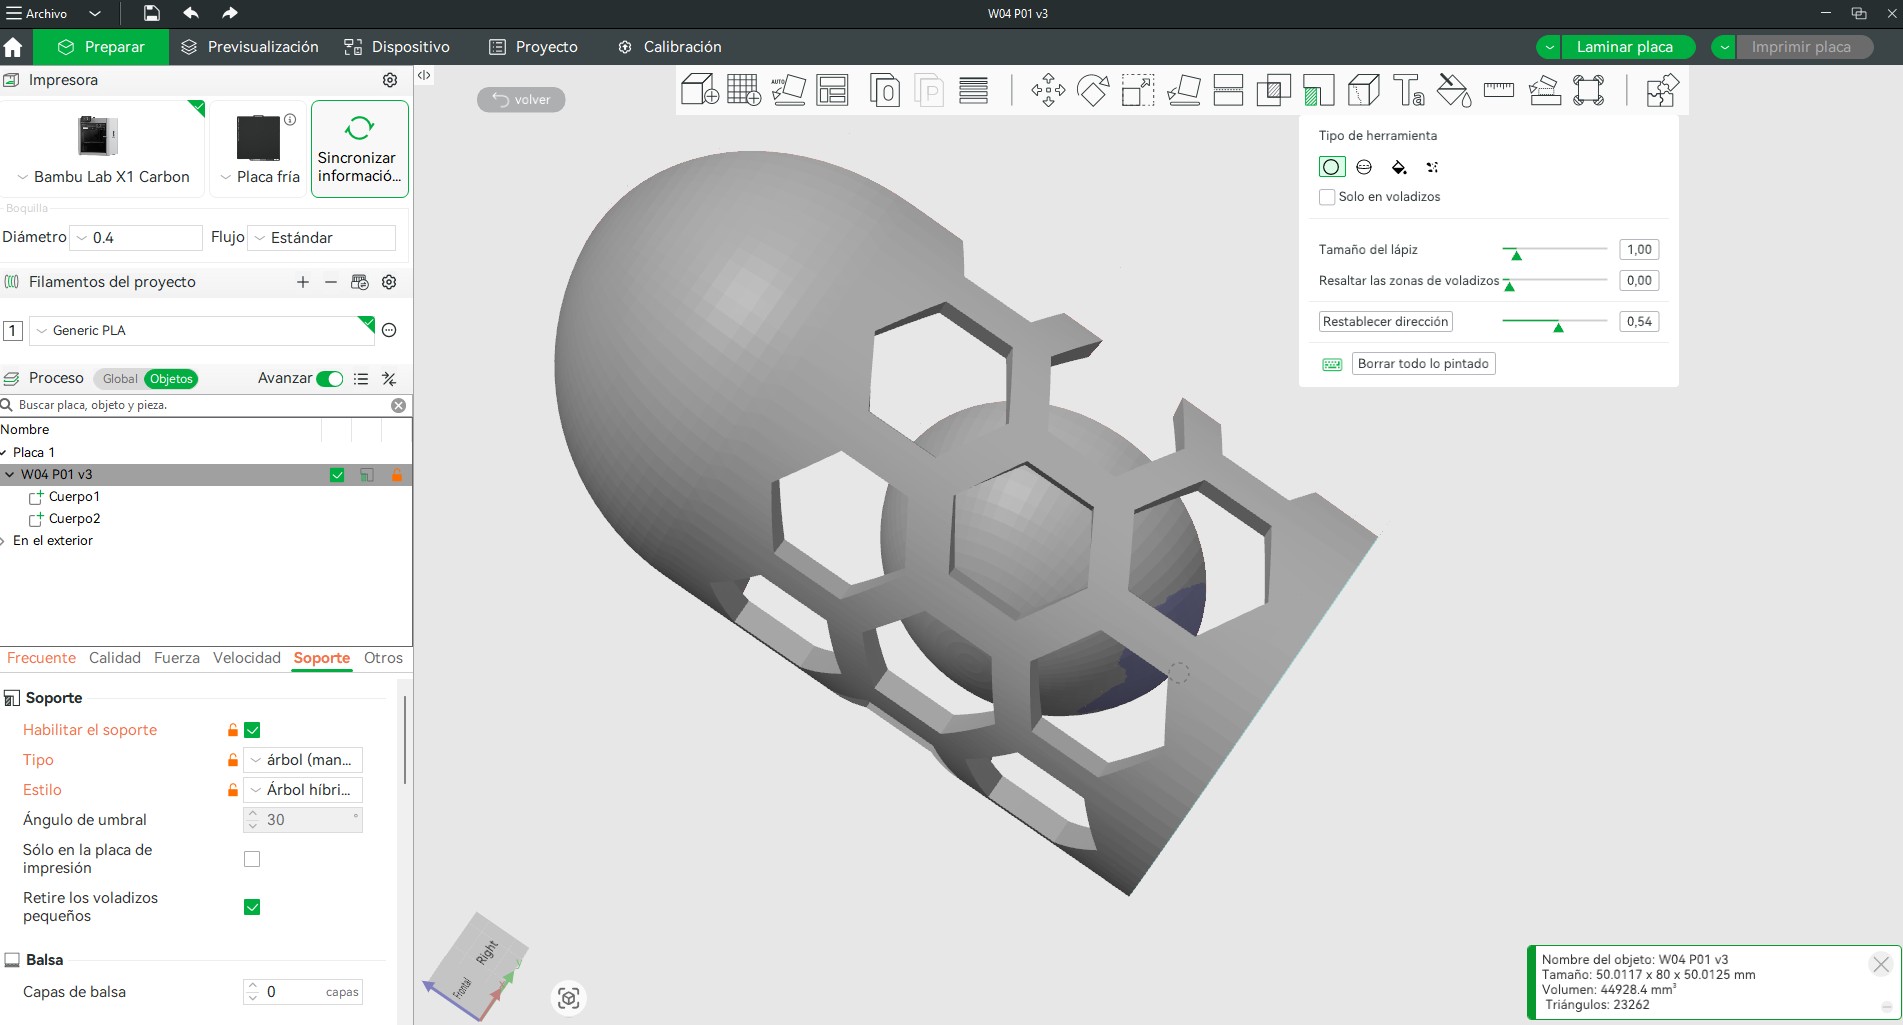This screenshot has height=1025, width=1903.
Task: Select the Text shape tool icon
Action: [x=1408, y=91]
